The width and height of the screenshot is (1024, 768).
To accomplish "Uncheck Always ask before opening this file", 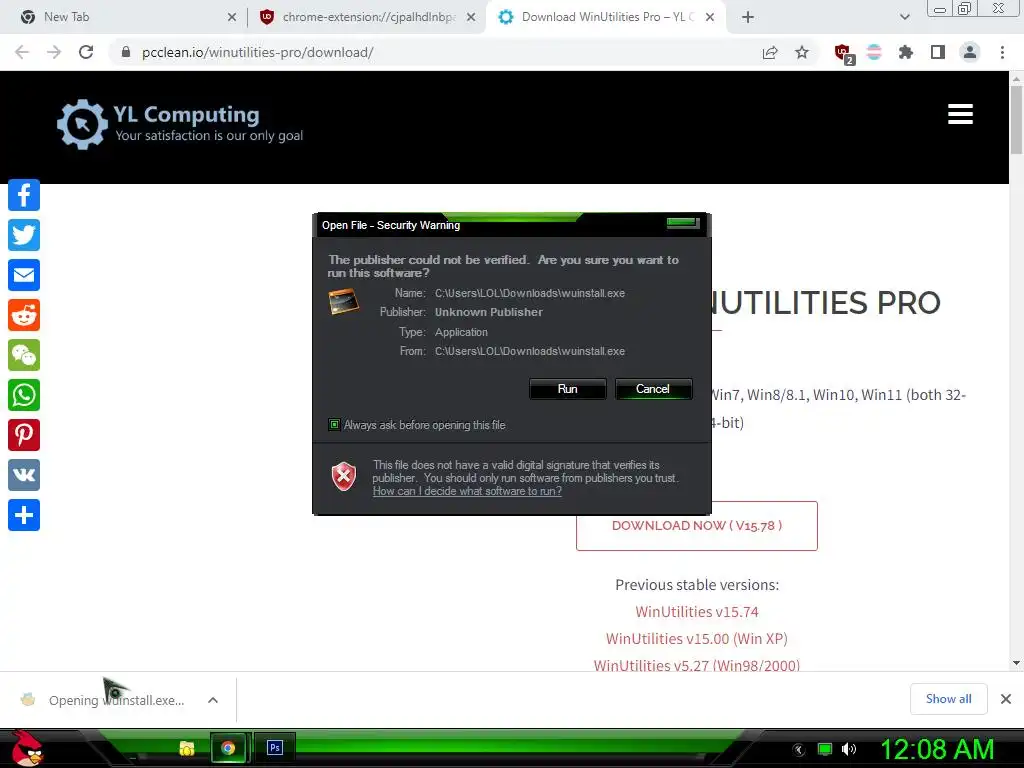I will point(334,425).
